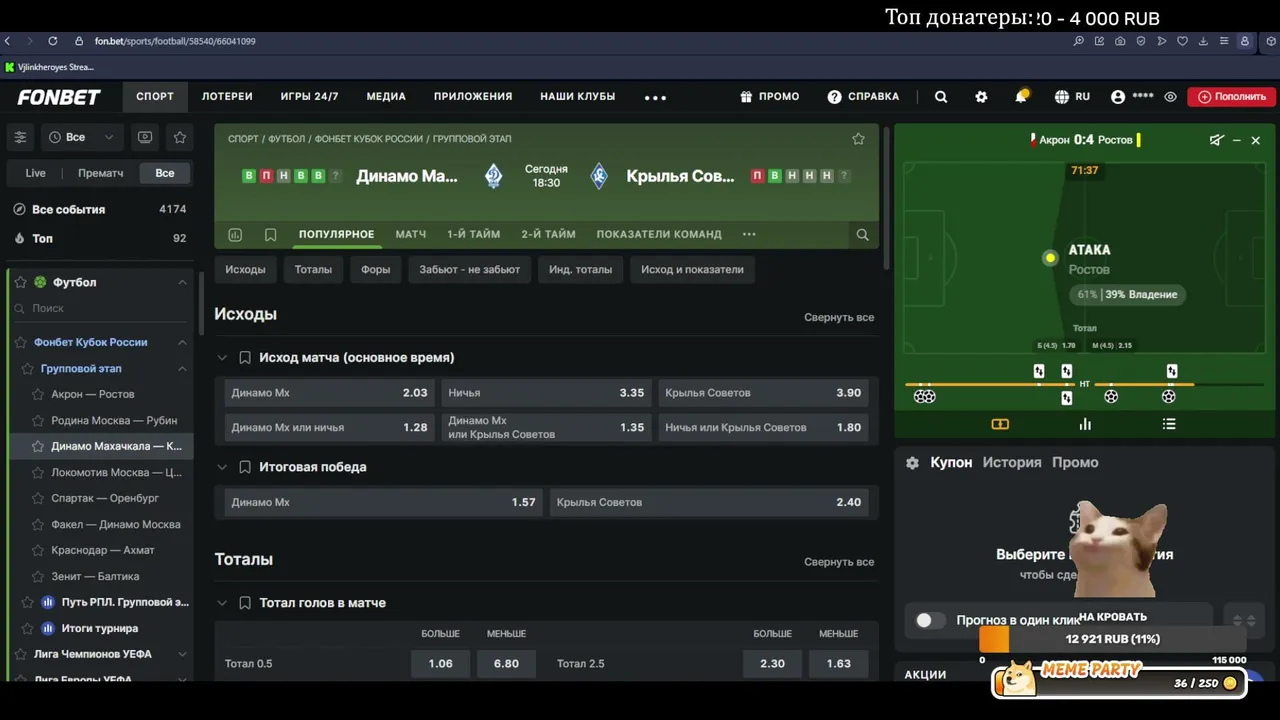Click the sidebar favorites star icon
The image size is (1280, 720).
[x=180, y=137]
